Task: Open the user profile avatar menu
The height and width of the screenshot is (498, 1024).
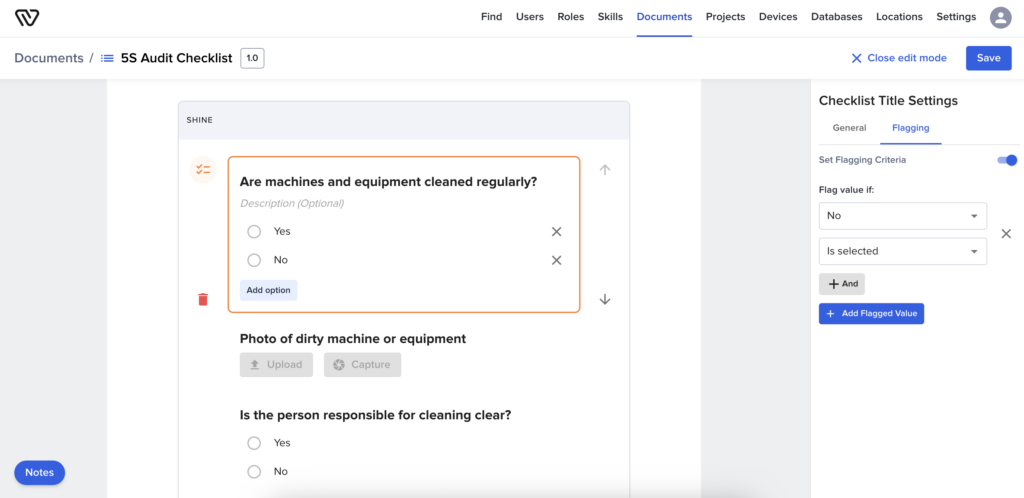Action: pos(1000,17)
